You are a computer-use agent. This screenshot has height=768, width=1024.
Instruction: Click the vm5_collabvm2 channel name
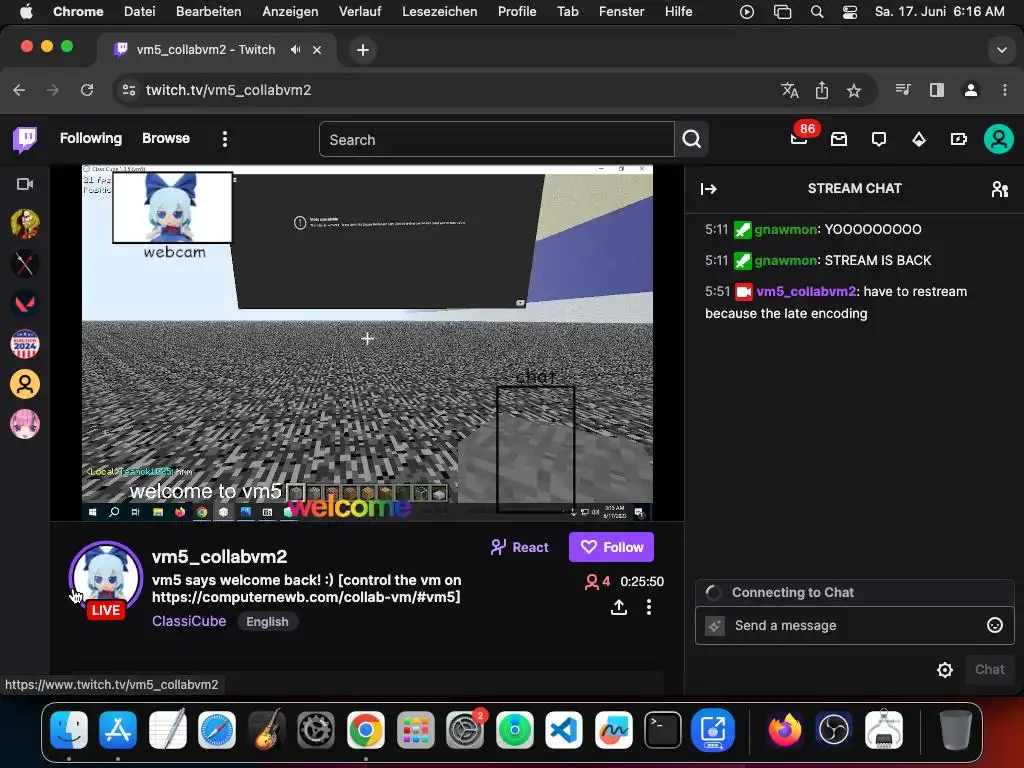click(x=219, y=556)
